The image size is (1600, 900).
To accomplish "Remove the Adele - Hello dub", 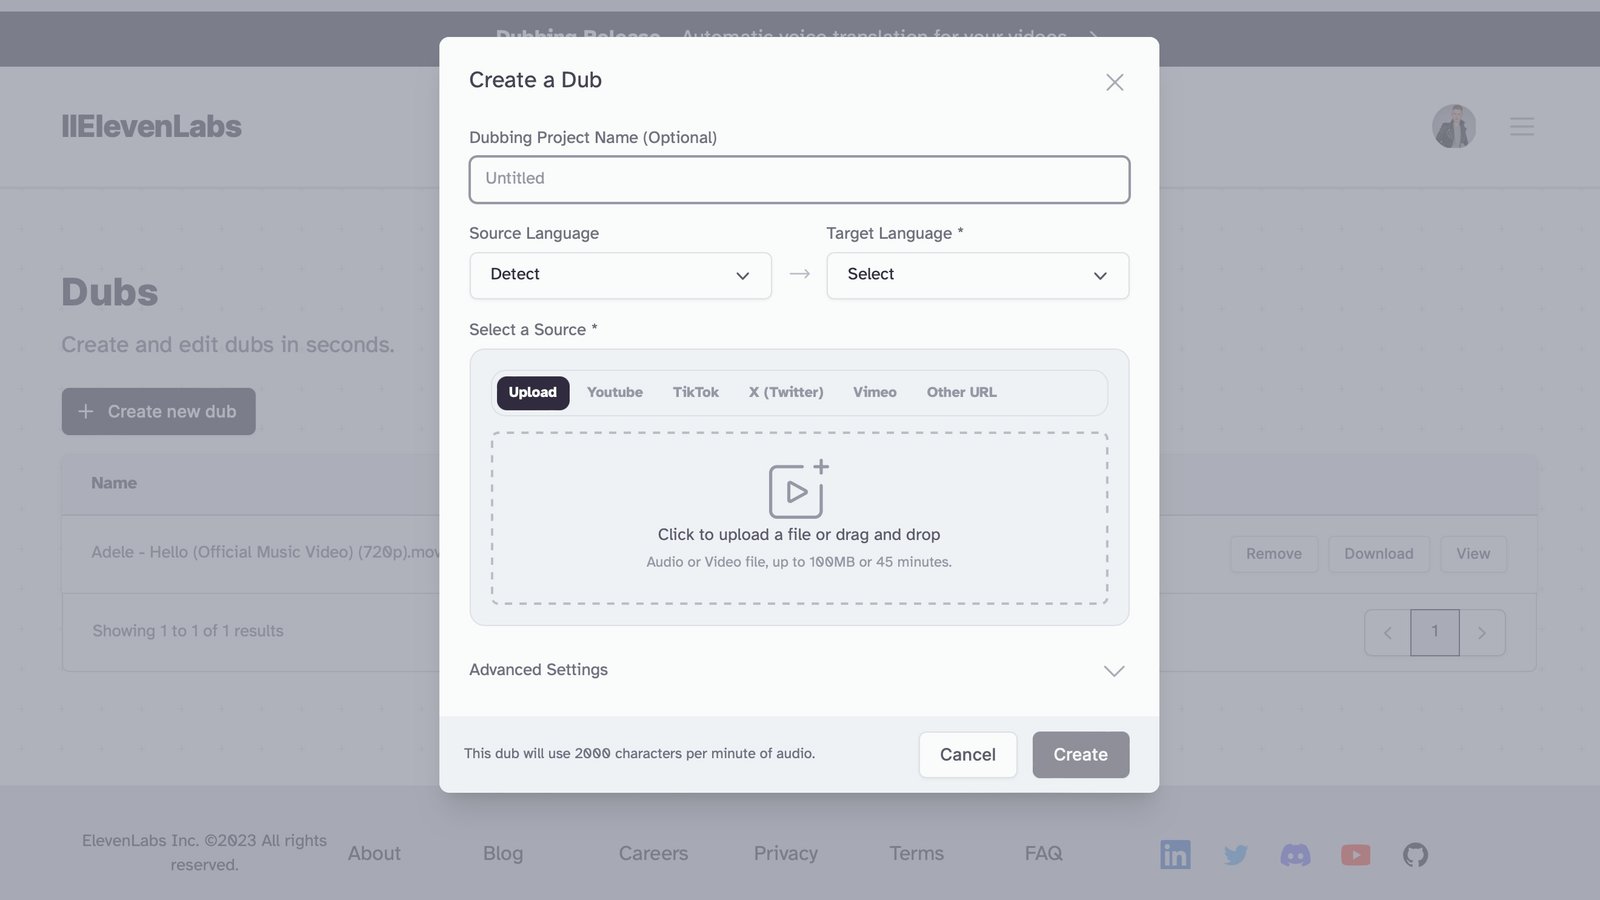I will (1273, 554).
